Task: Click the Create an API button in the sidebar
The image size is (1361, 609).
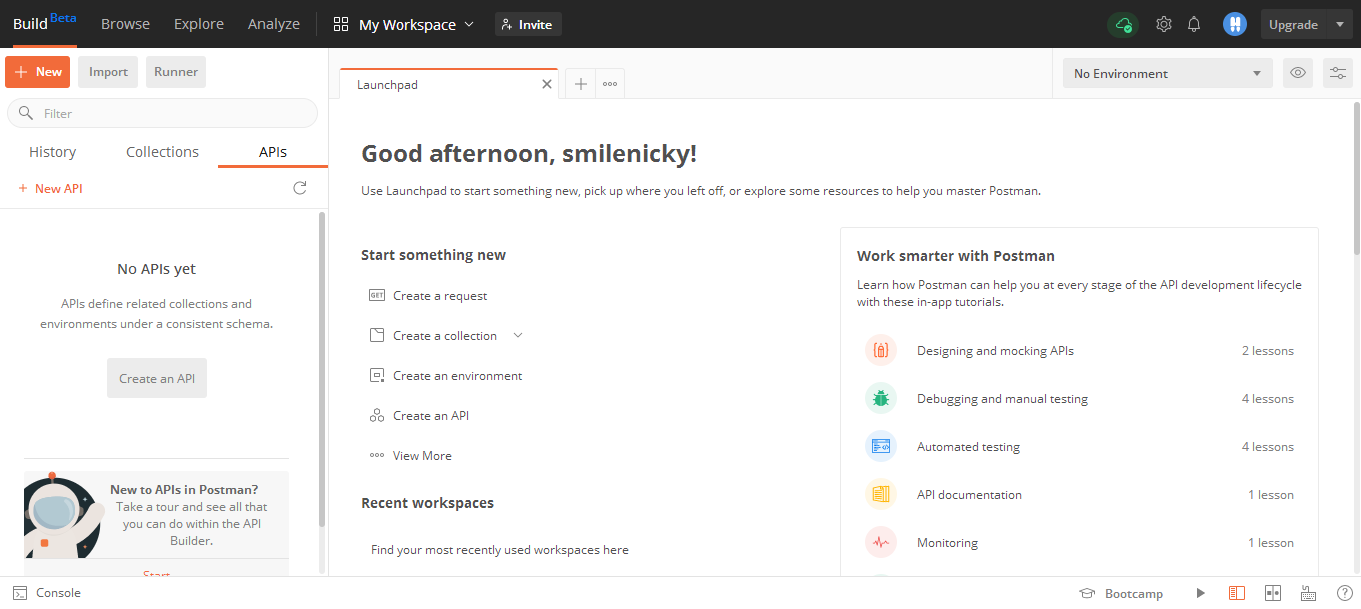Action: [x=157, y=378]
